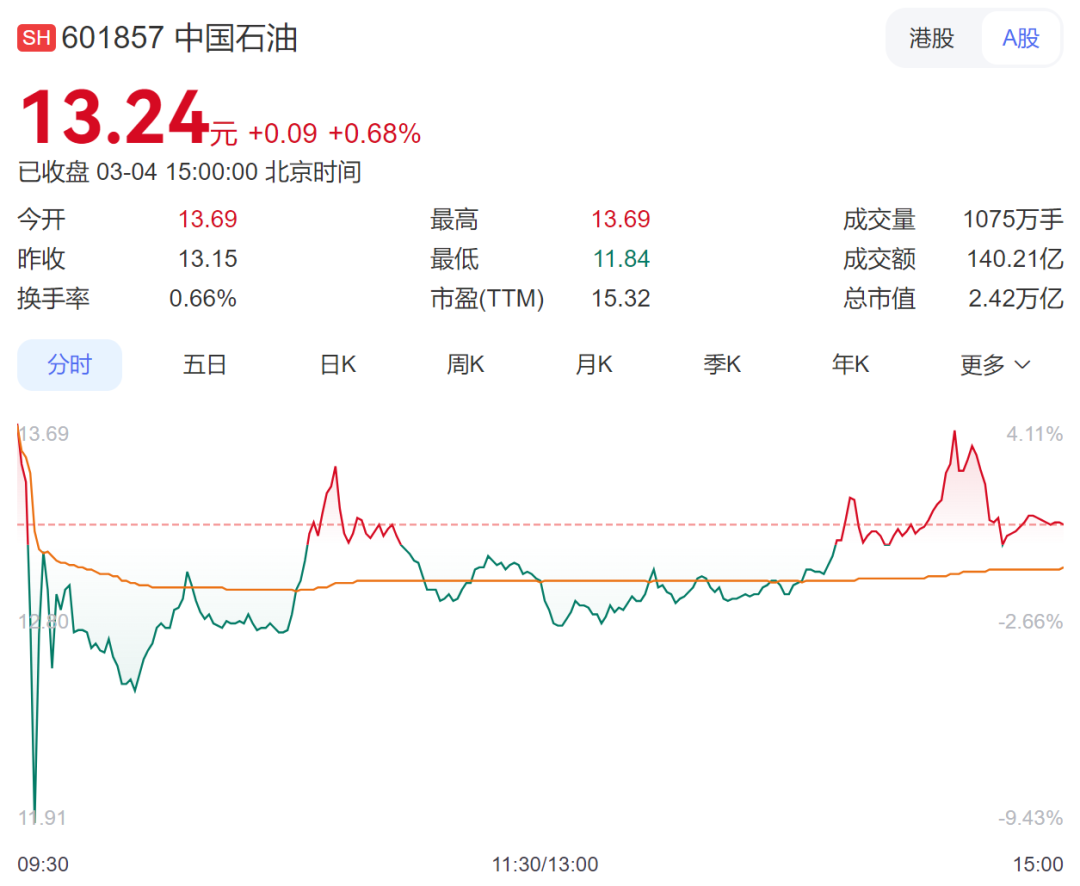The image size is (1080, 886).
Task: Click the price change +0.09
Action: click(x=282, y=134)
